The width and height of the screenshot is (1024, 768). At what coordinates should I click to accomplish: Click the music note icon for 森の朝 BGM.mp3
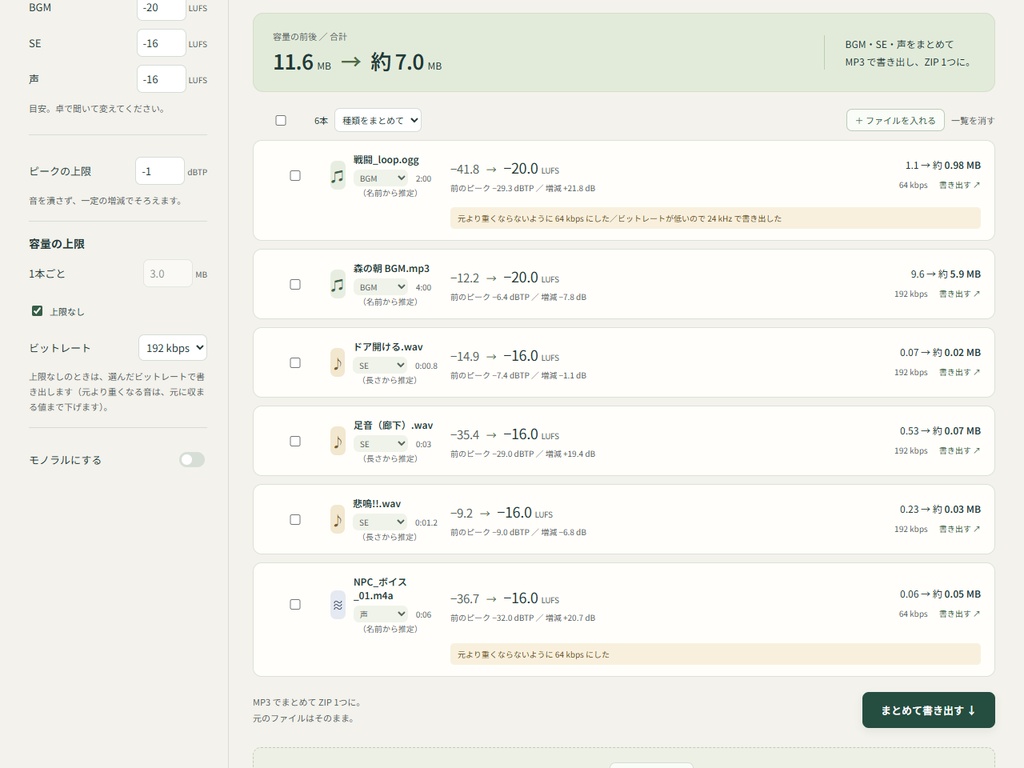[x=338, y=285]
